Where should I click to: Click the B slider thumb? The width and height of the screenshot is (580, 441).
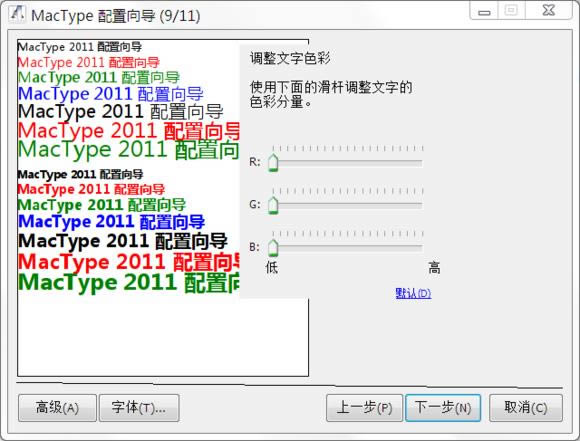tap(273, 248)
